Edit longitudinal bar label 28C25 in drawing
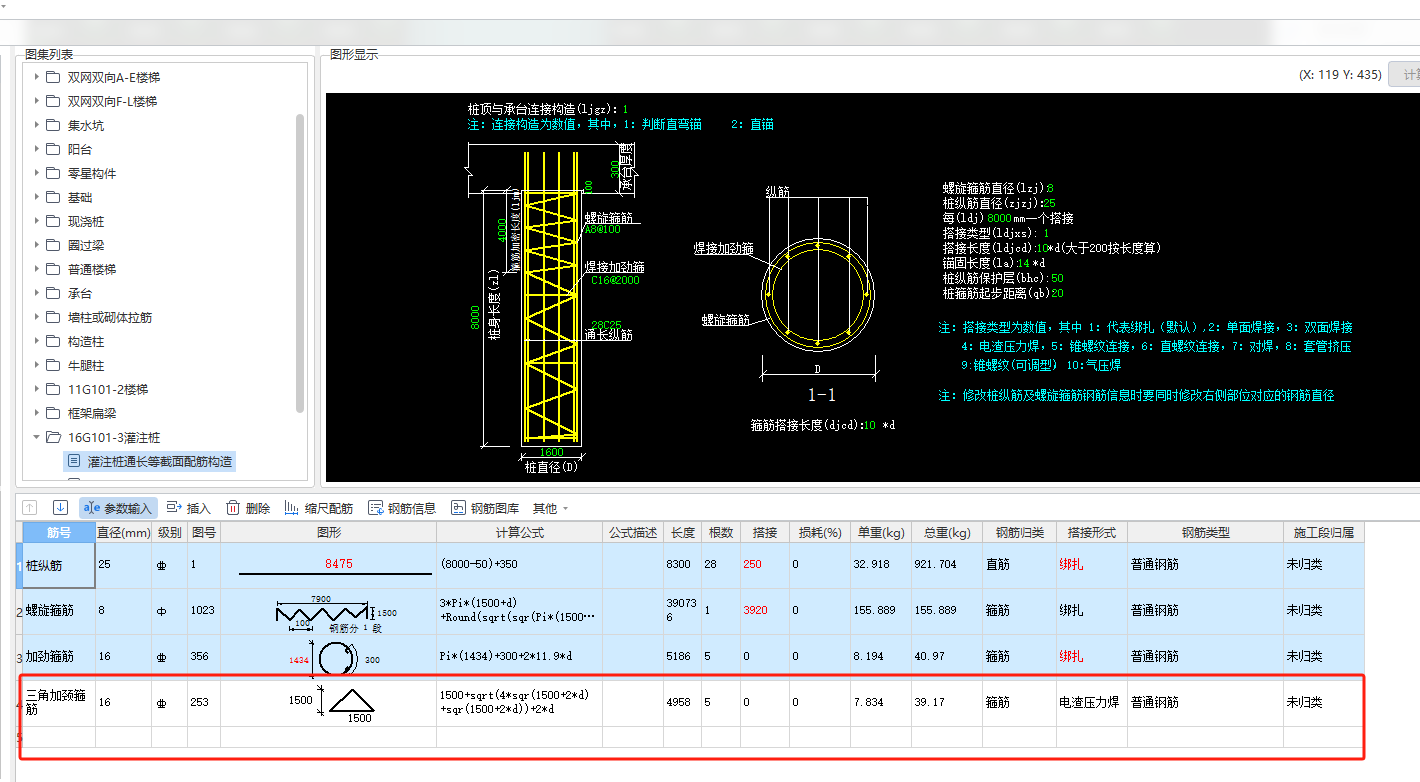 point(605,324)
